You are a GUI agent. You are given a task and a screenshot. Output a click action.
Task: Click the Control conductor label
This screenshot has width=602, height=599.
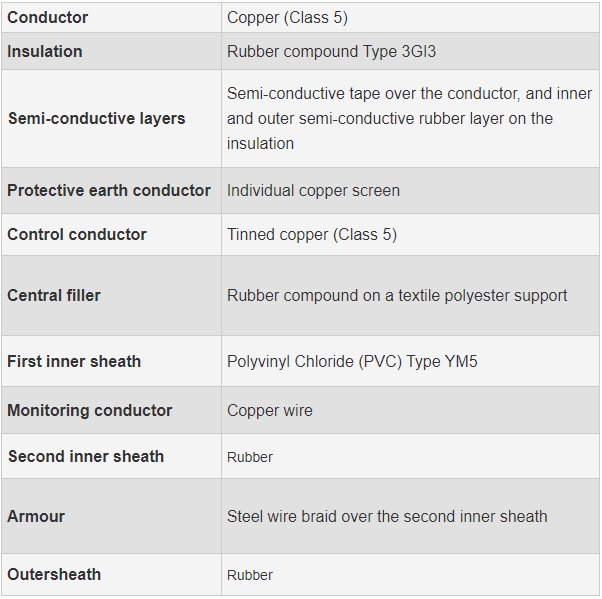point(77,234)
